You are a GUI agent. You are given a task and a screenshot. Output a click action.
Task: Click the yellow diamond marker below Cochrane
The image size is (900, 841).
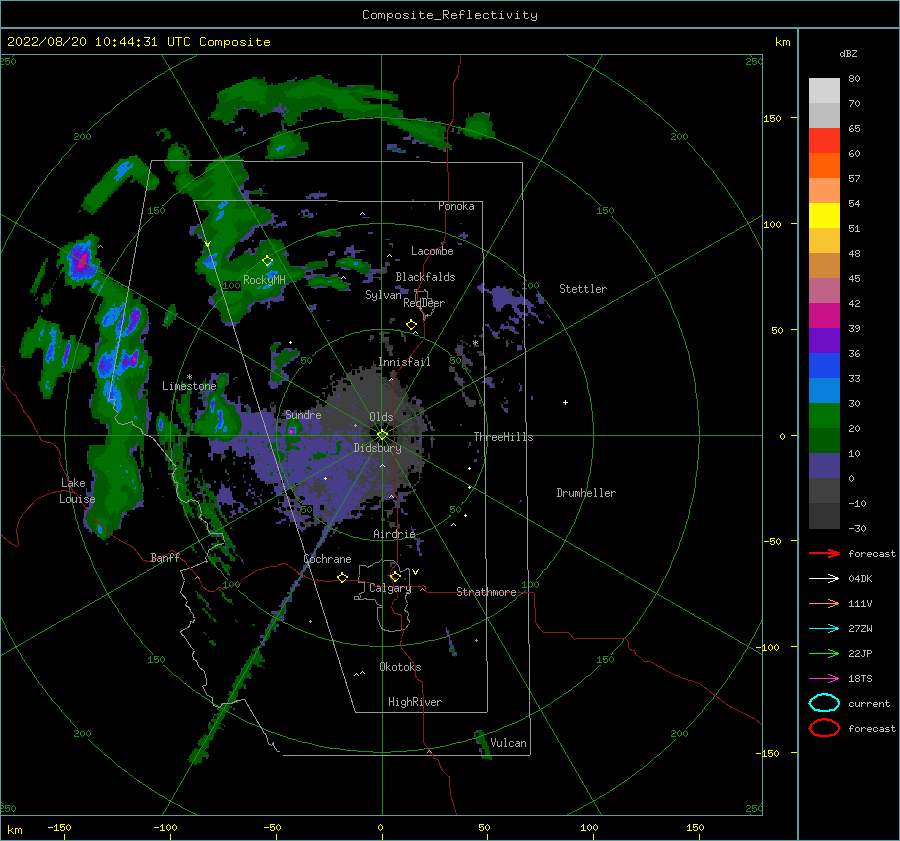[x=342, y=578]
